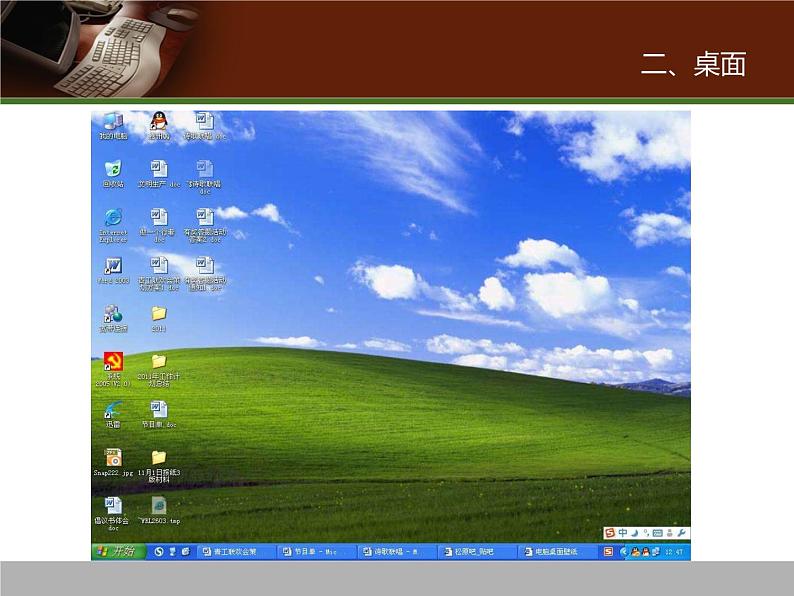Viewport: 794px width, 596px height.
Task: Expand hidden tray icons with the arrow
Action: (624, 551)
